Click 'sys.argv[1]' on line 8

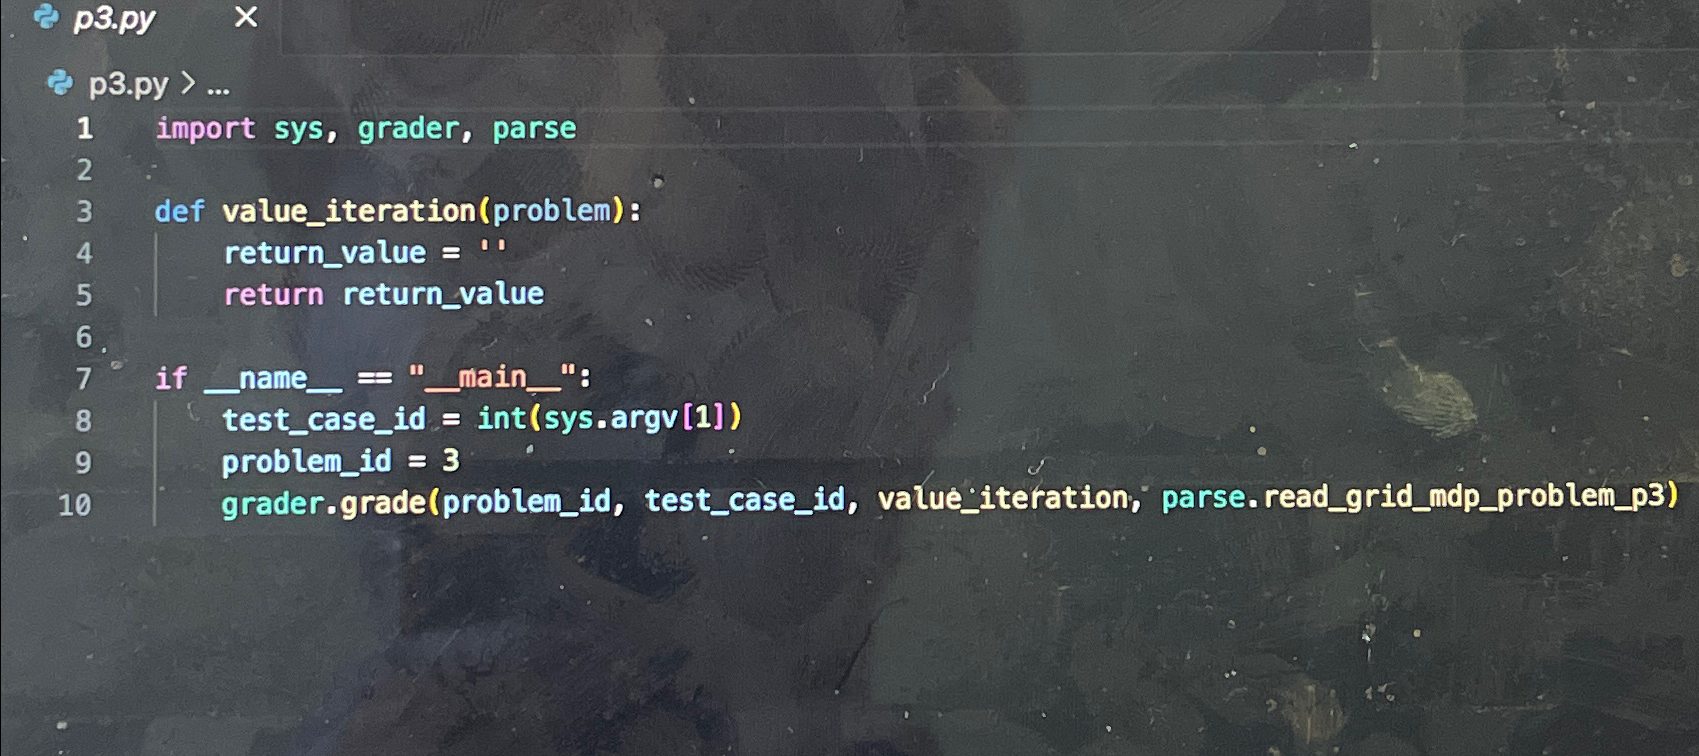coord(634,417)
